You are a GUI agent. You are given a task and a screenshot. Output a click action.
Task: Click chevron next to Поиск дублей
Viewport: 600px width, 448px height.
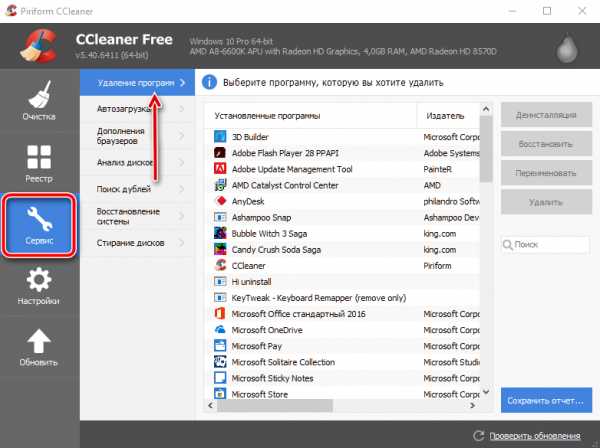click(182, 189)
